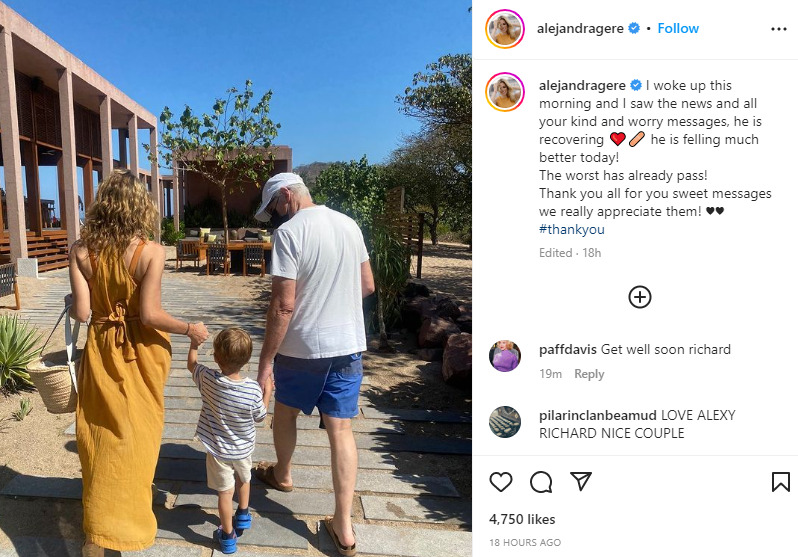This screenshot has height=557, width=798.
Task: Open paffdavis profile username
Action: point(567,349)
